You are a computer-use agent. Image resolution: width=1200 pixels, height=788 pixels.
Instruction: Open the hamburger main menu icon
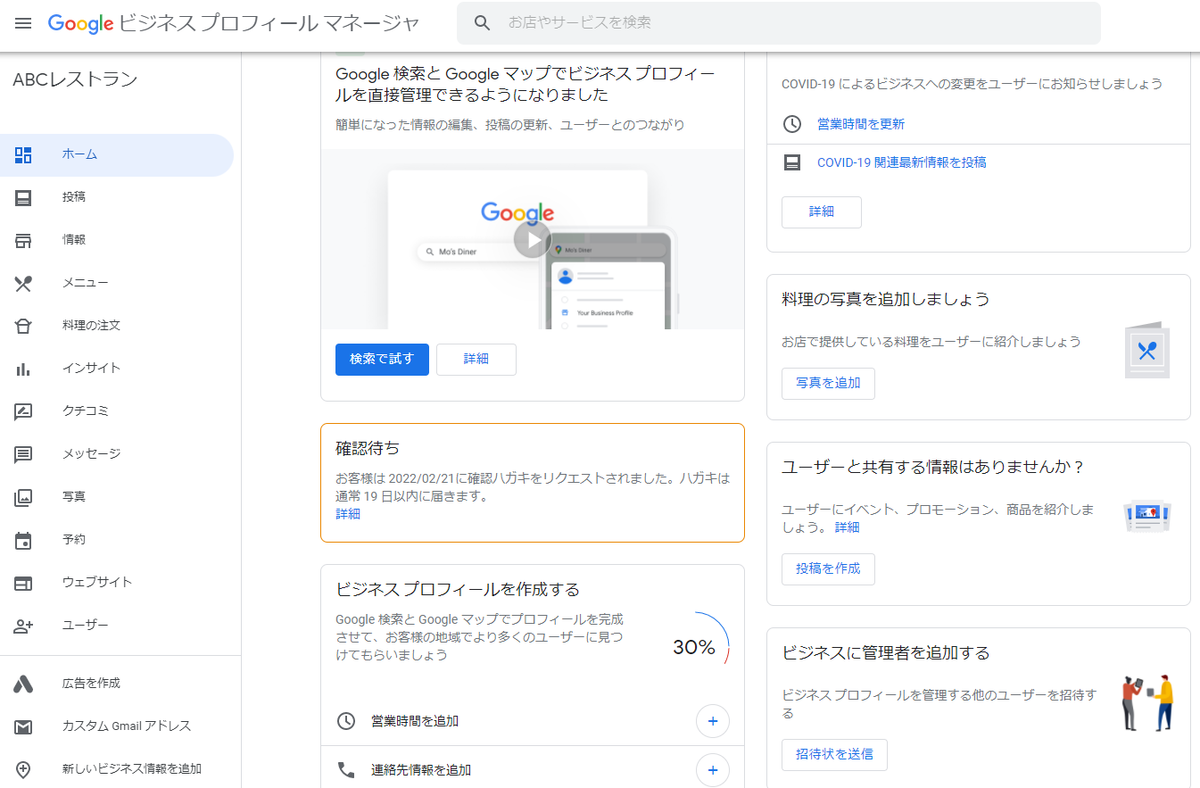[x=23, y=22]
